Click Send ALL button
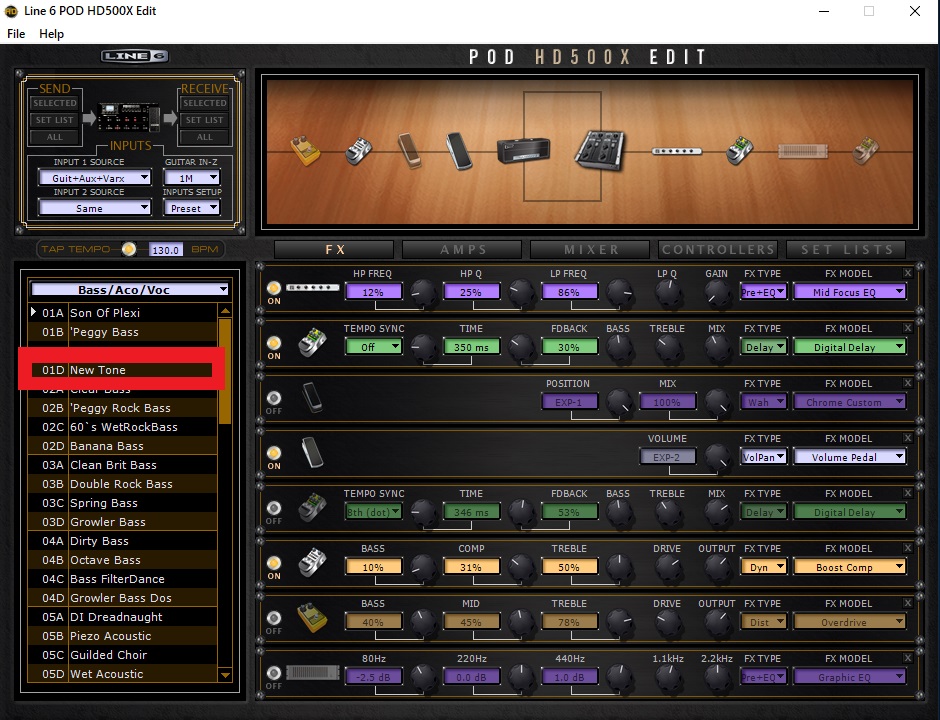 click(x=55, y=137)
